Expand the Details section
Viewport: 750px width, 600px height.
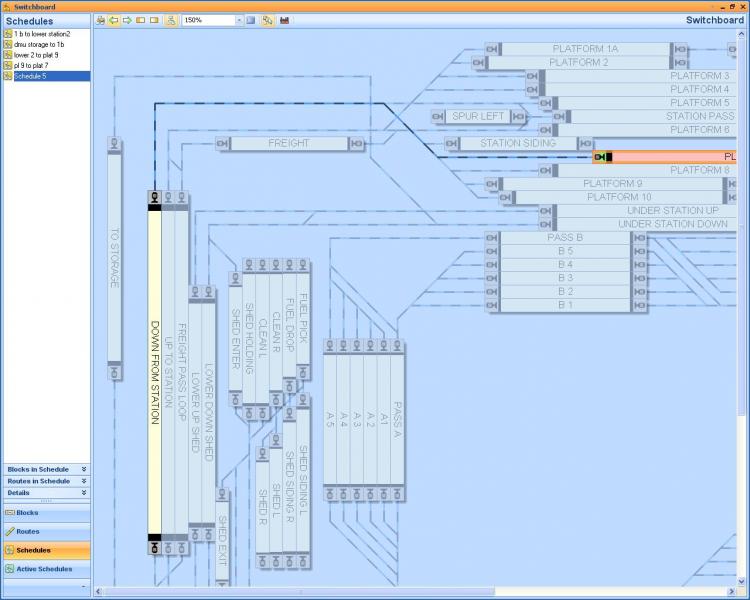point(84,493)
